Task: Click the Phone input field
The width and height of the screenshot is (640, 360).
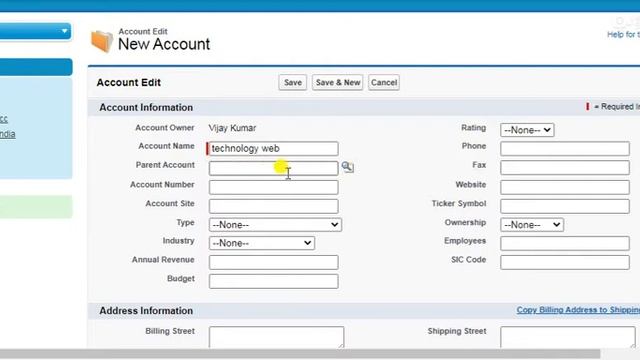Action: tap(564, 149)
